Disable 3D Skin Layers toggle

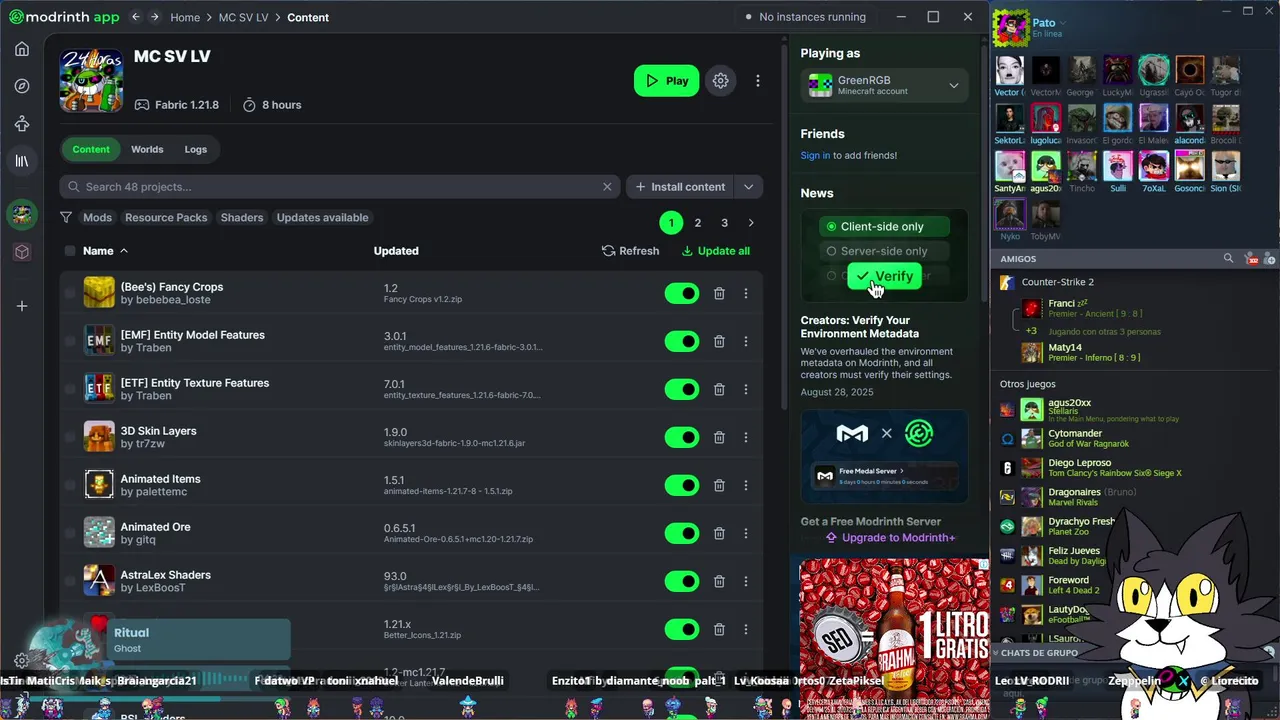coord(682,437)
